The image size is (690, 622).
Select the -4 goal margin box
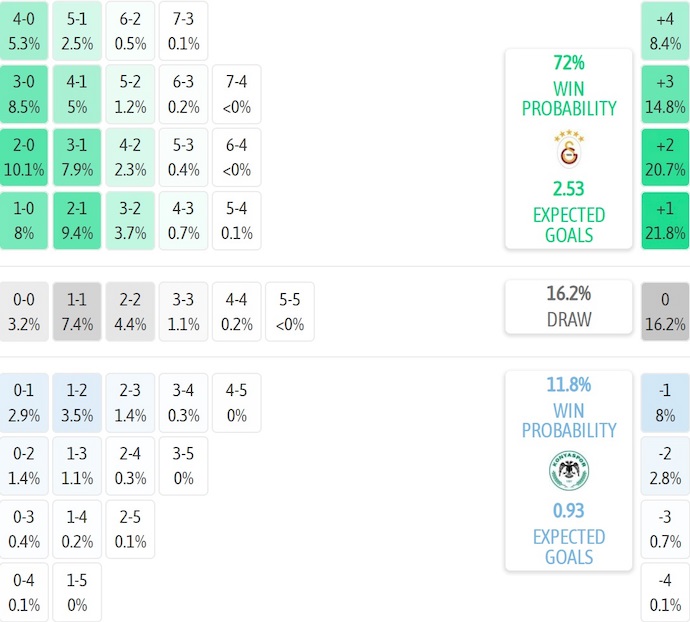[665, 592]
